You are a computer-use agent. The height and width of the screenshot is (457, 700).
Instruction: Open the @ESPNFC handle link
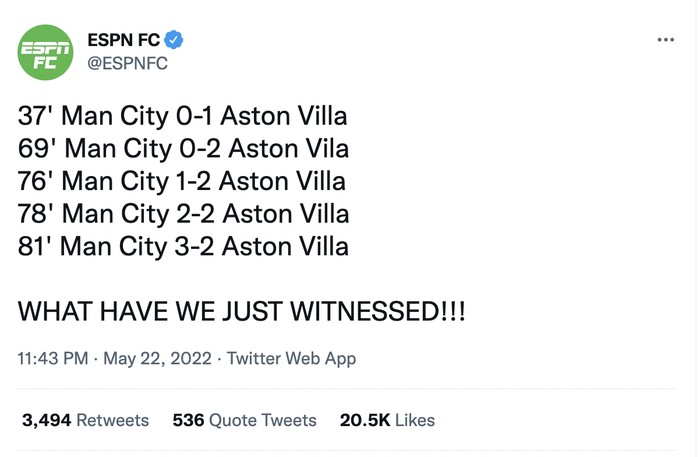[x=127, y=65]
